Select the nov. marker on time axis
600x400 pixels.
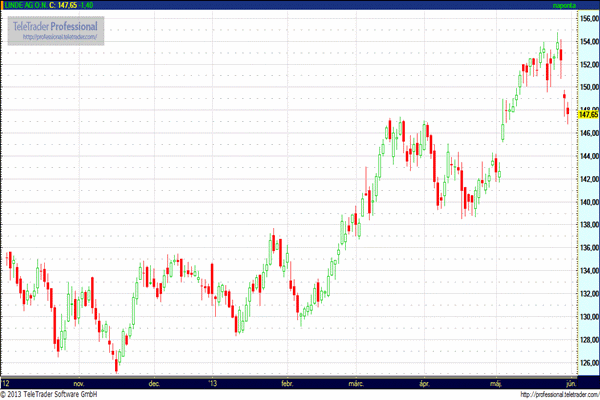(80, 383)
